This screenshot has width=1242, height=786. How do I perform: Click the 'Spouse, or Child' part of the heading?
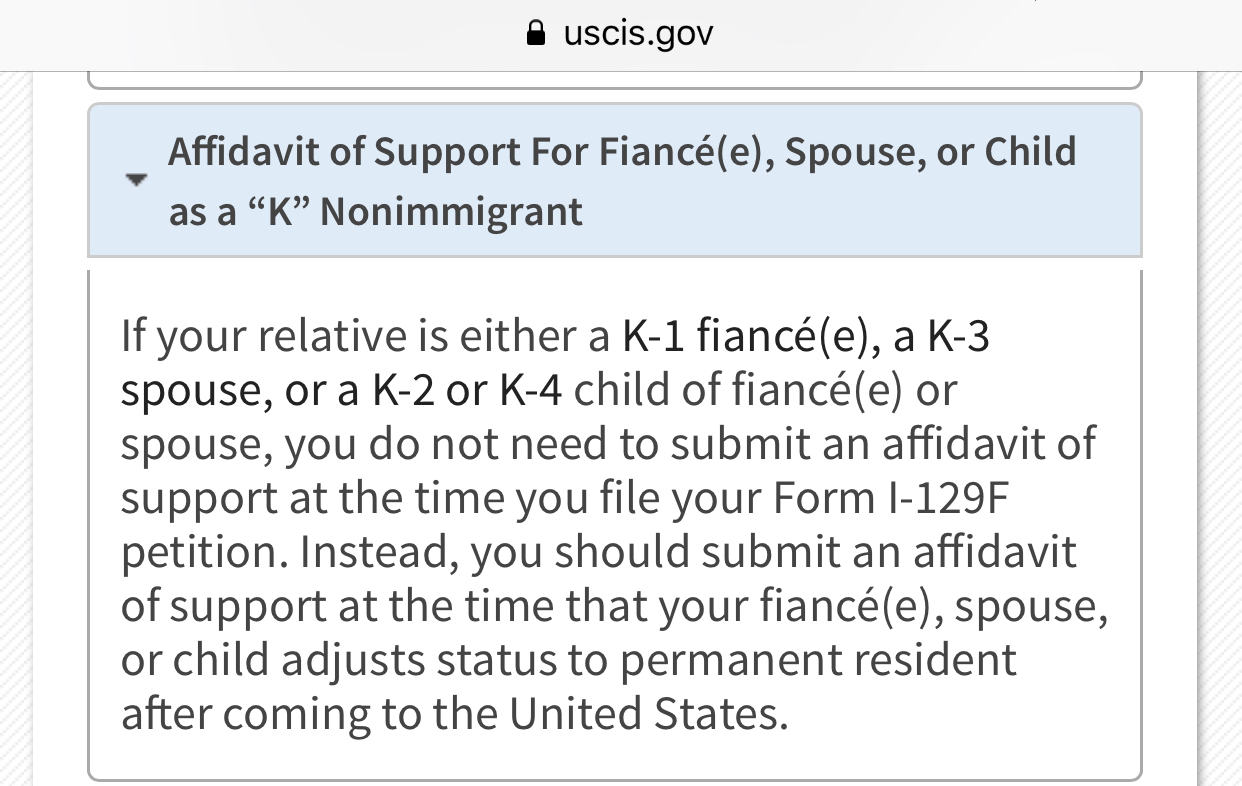coord(932,152)
